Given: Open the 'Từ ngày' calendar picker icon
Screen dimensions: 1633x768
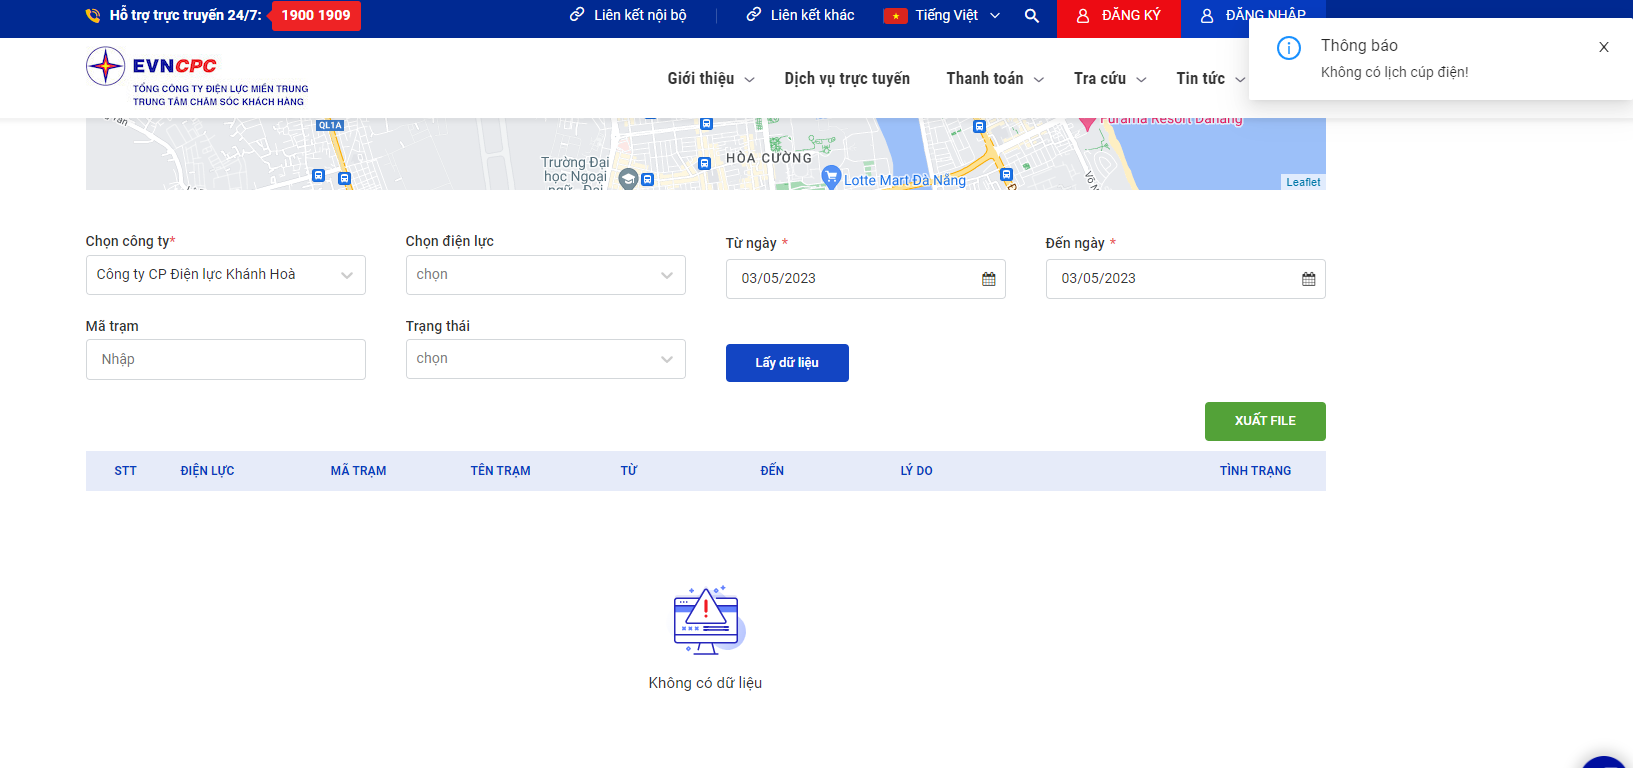Looking at the screenshot, I should click(x=988, y=279).
